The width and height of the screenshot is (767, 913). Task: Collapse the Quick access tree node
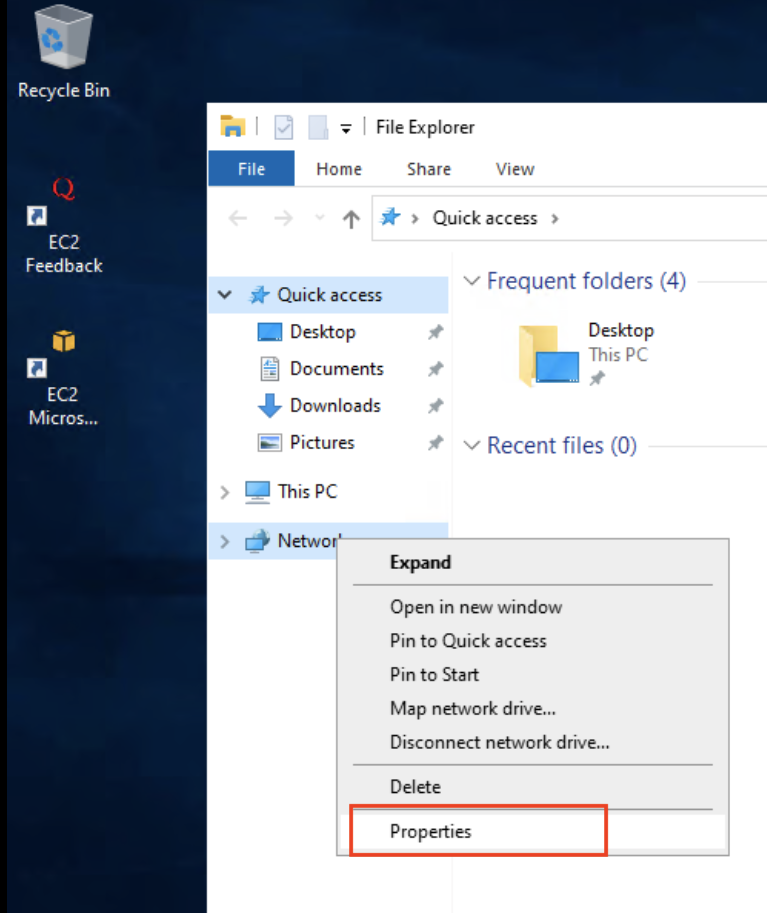(225, 295)
